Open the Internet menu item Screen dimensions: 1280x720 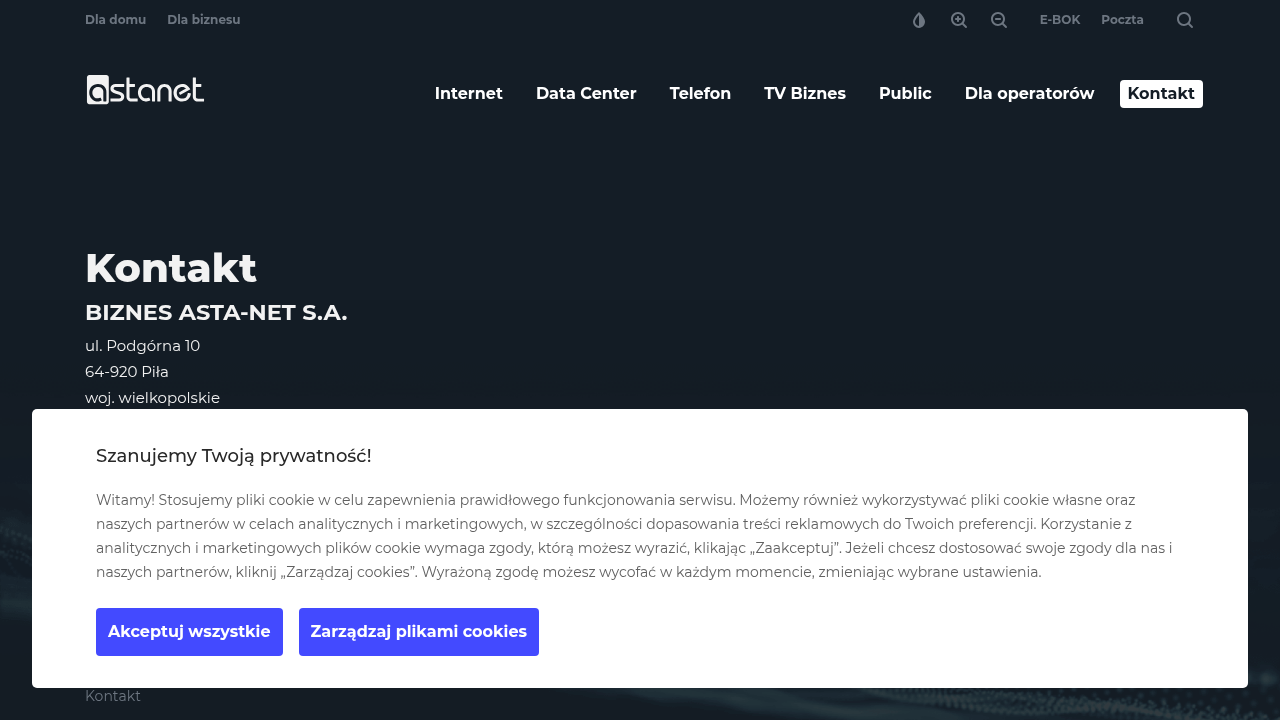tap(469, 94)
